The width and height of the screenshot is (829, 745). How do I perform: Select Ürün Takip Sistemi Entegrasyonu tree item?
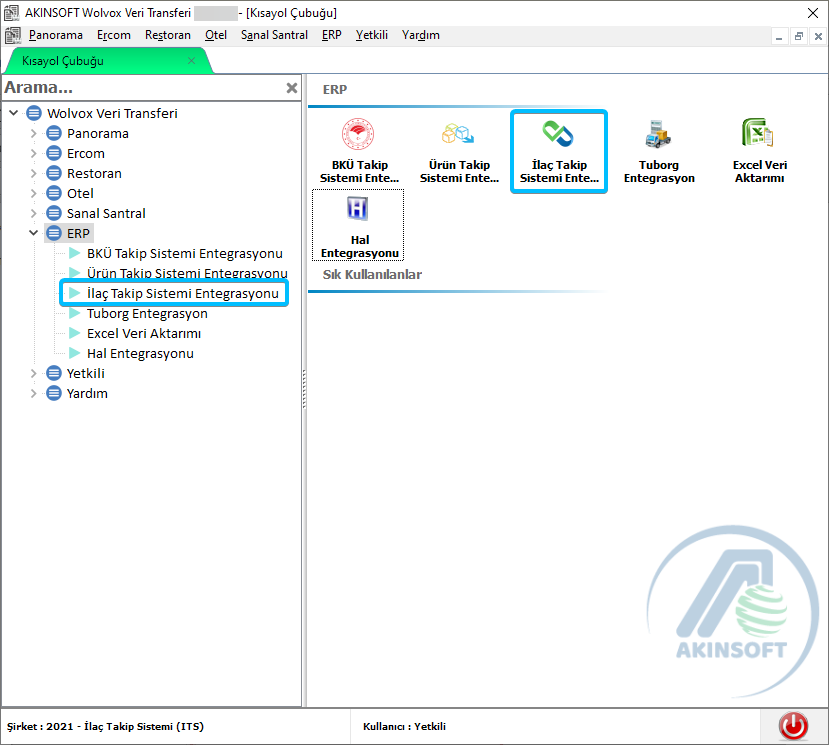[187, 273]
